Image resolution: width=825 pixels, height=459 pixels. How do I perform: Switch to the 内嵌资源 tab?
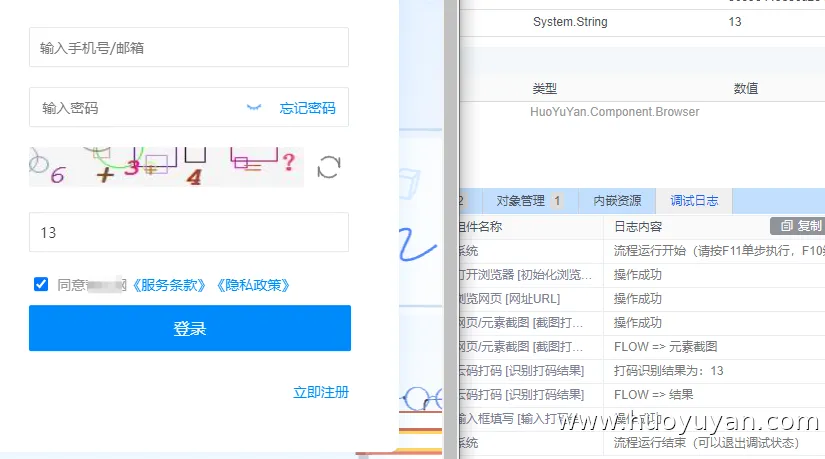click(x=617, y=201)
